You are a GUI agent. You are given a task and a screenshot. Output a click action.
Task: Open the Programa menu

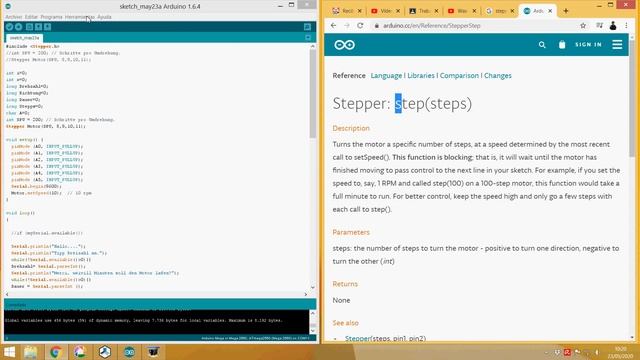click(x=51, y=17)
